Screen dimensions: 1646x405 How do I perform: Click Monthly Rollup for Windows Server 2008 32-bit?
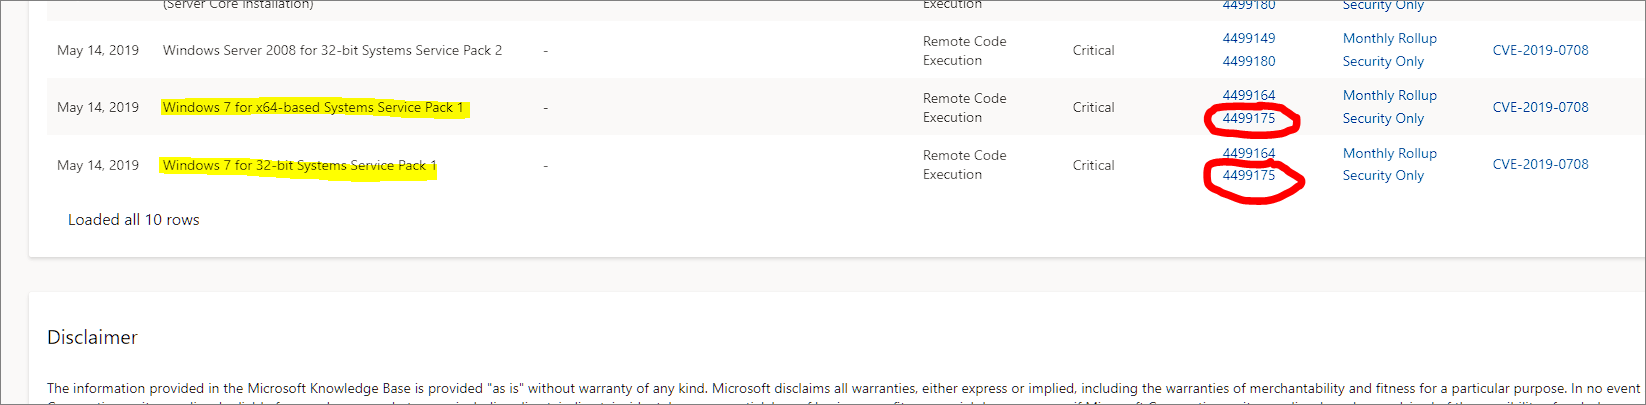(1389, 39)
